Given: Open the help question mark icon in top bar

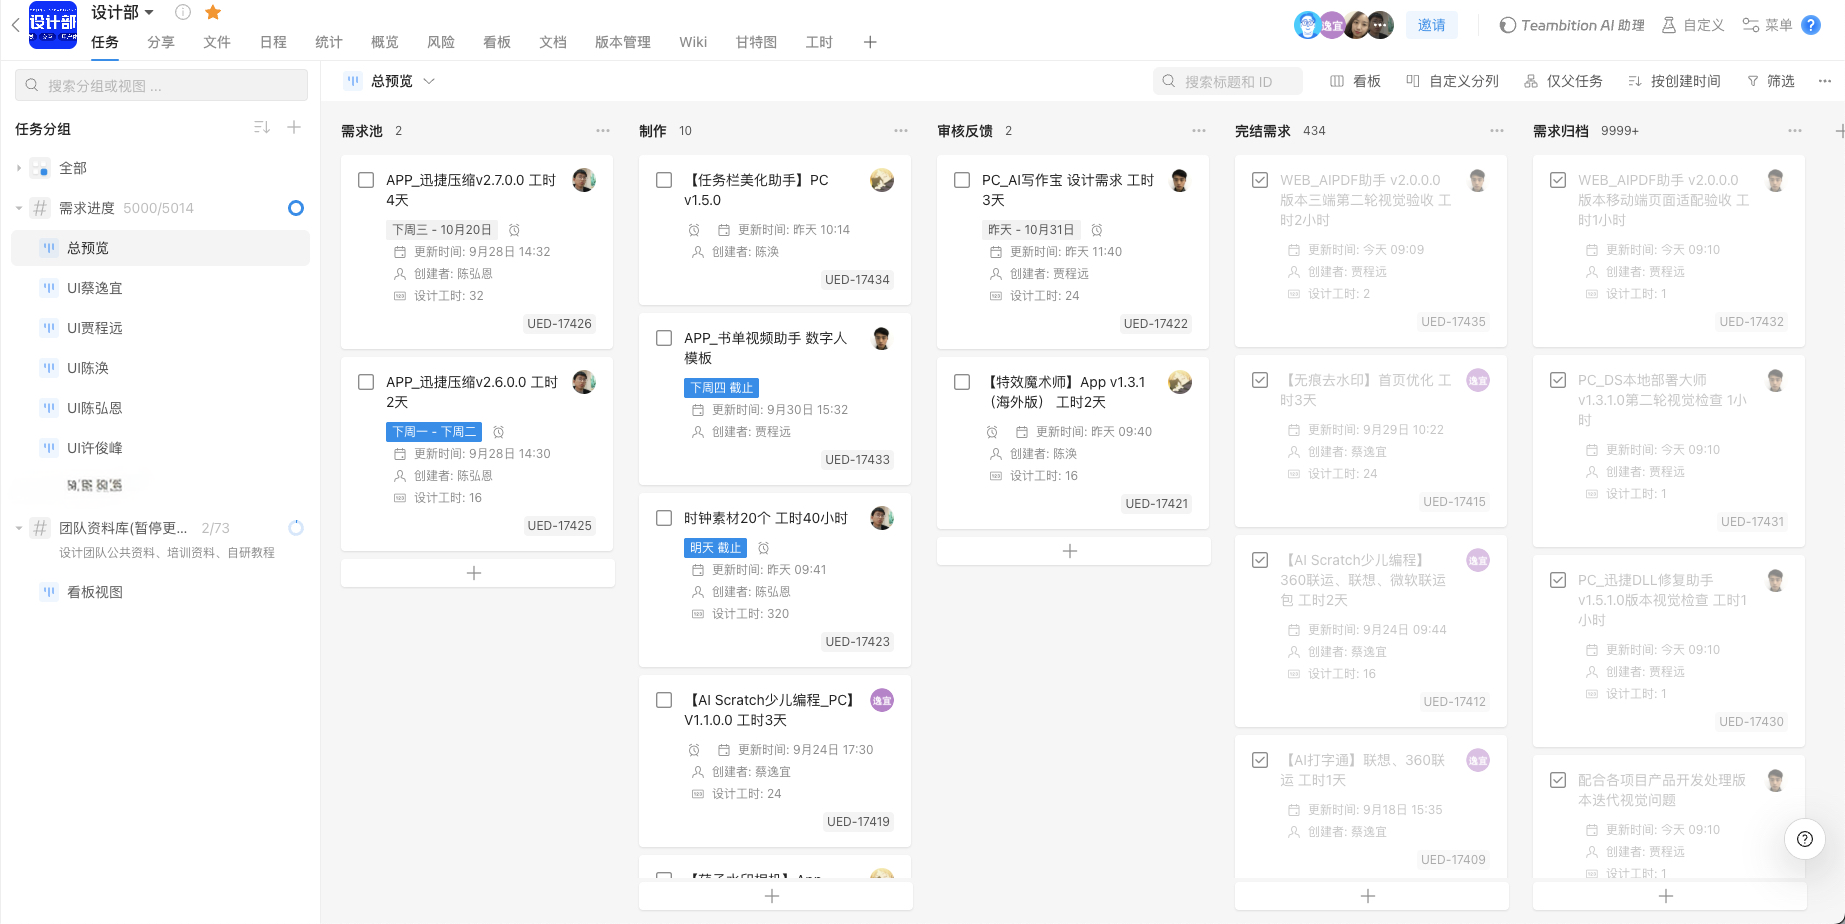Looking at the screenshot, I should tap(1810, 25).
